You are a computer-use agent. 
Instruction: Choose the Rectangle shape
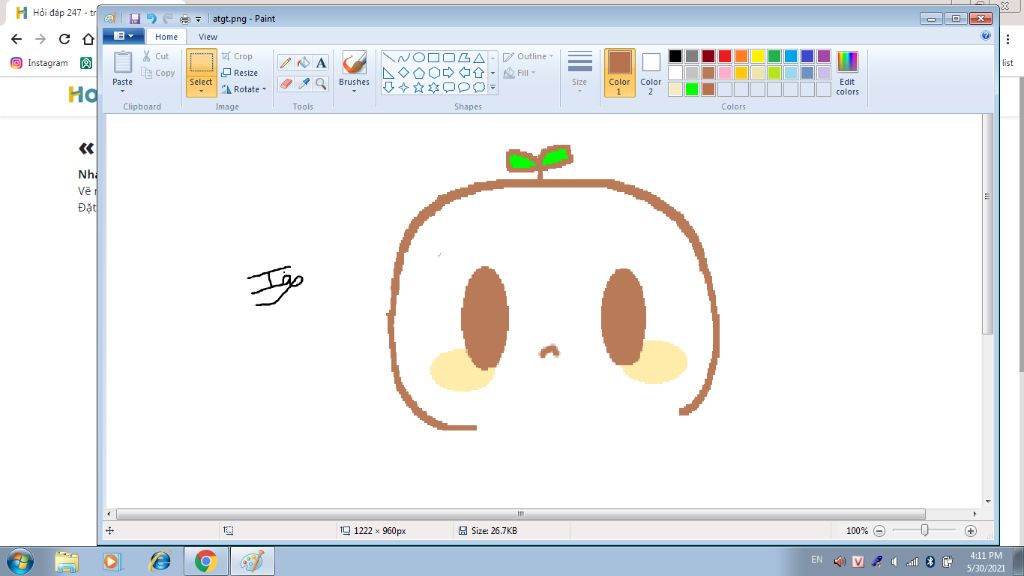coord(434,57)
